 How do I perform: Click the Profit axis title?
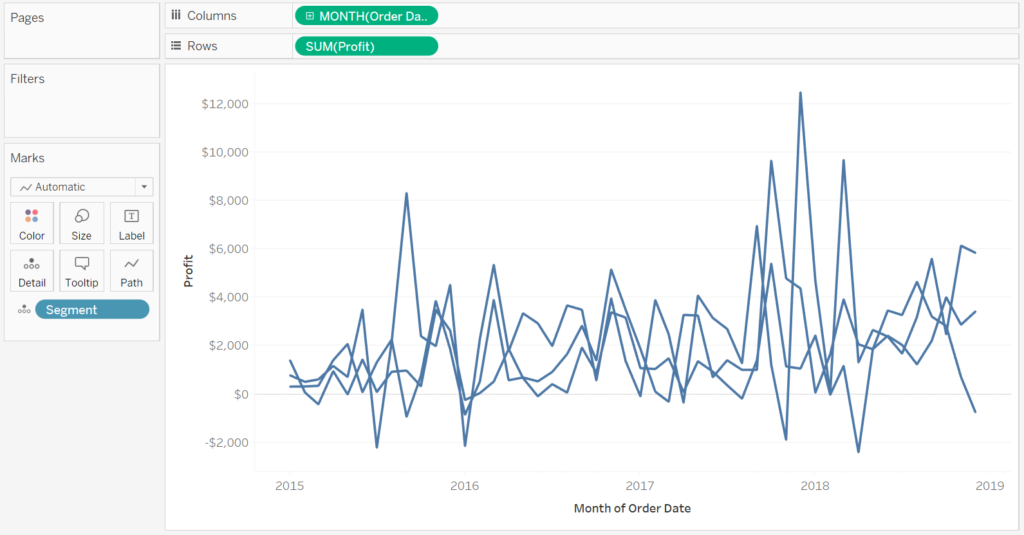(x=189, y=271)
